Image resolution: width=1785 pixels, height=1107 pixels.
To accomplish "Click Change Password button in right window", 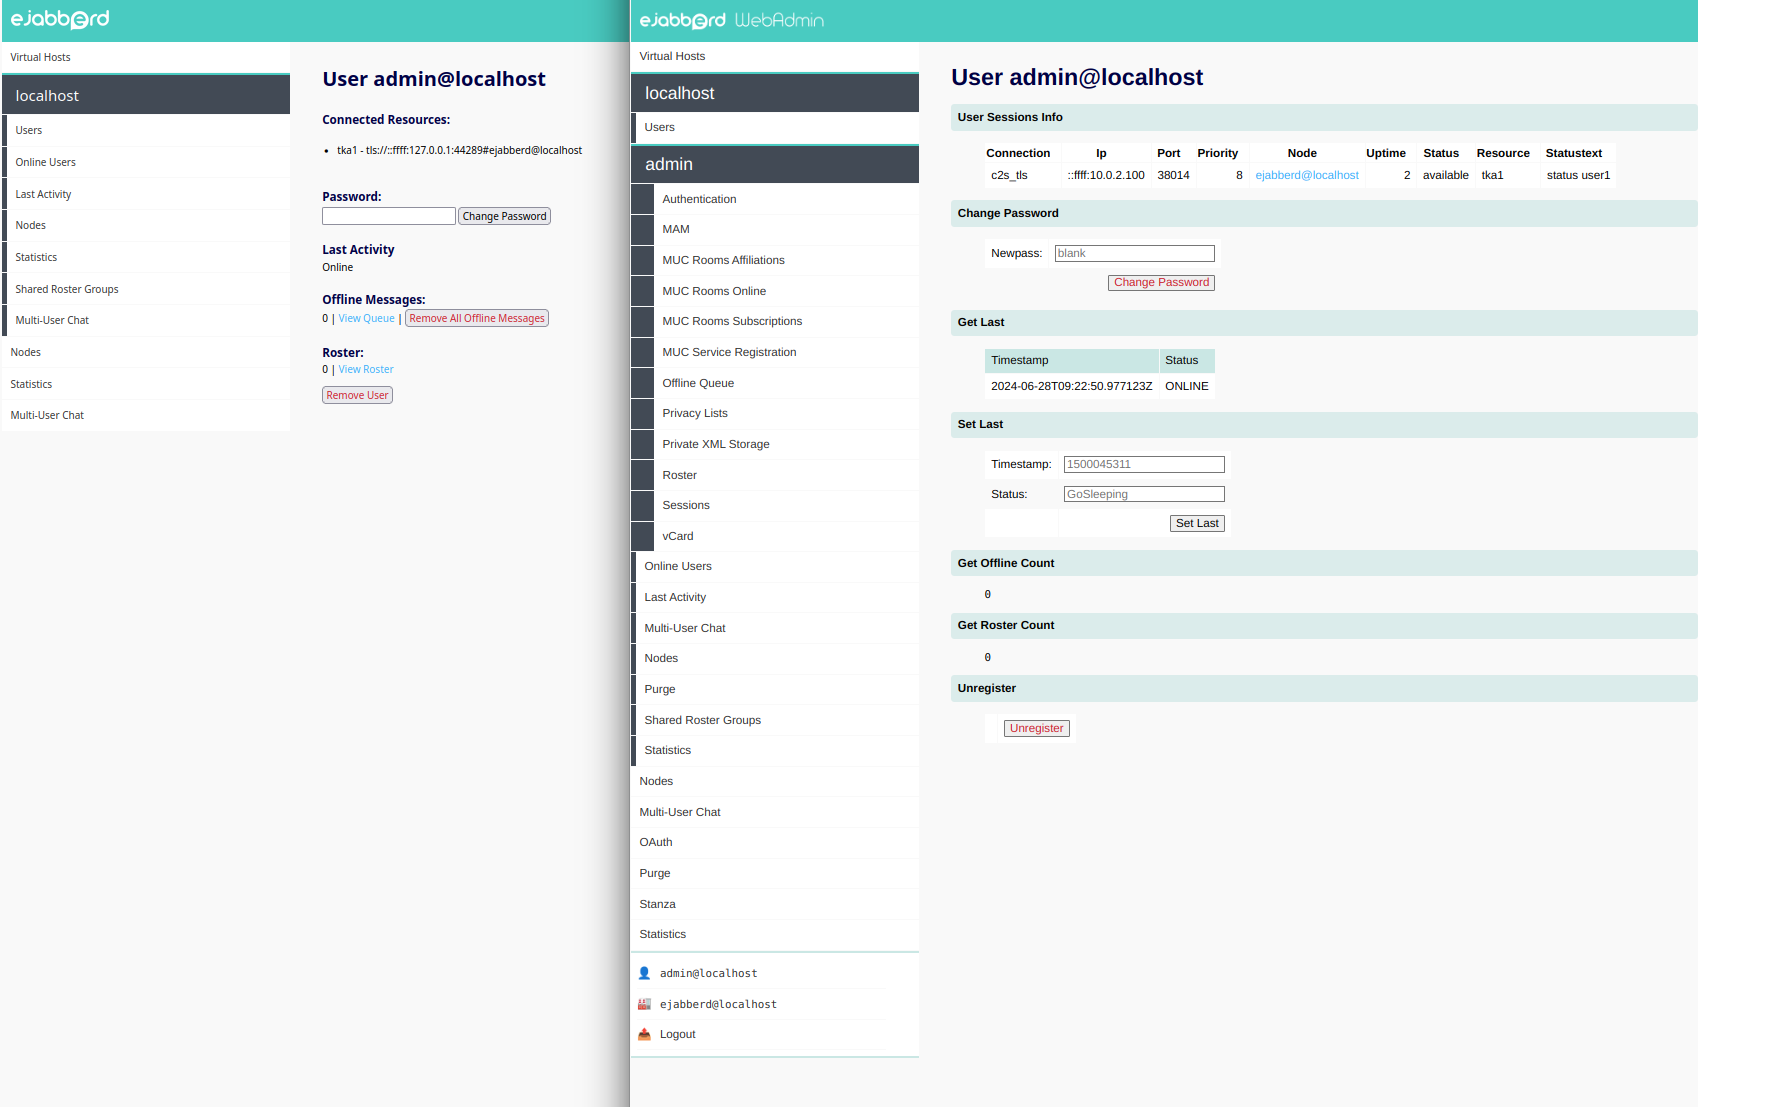I will (1161, 283).
